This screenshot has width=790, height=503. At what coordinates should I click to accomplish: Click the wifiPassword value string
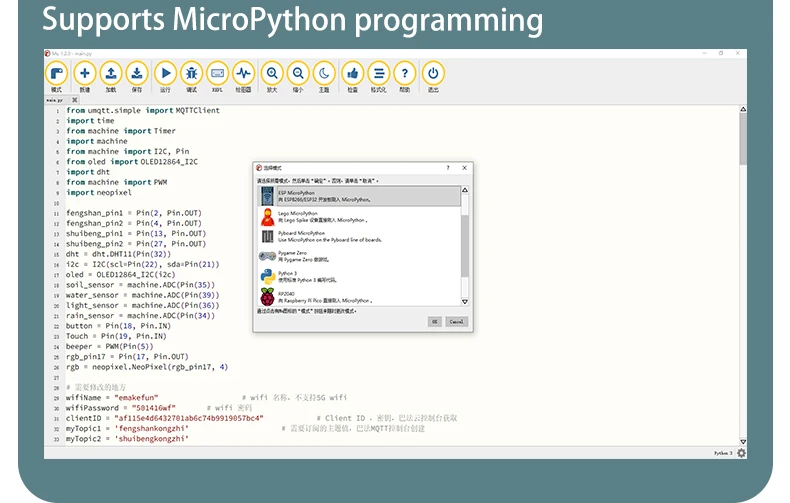(154, 408)
